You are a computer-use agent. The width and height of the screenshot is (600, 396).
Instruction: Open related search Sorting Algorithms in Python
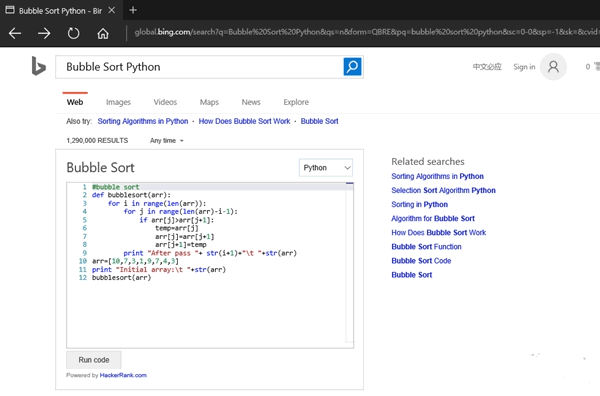click(x=437, y=176)
